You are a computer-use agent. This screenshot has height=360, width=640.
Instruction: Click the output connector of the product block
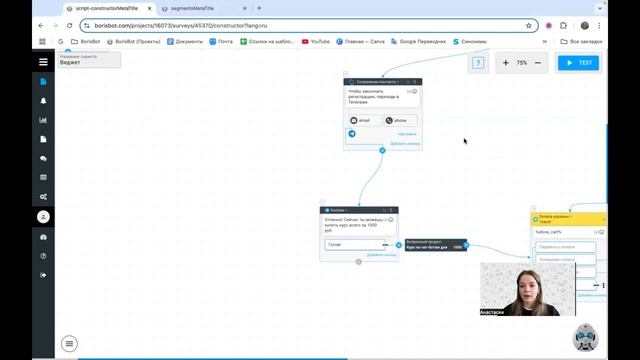[x=466, y=245]
